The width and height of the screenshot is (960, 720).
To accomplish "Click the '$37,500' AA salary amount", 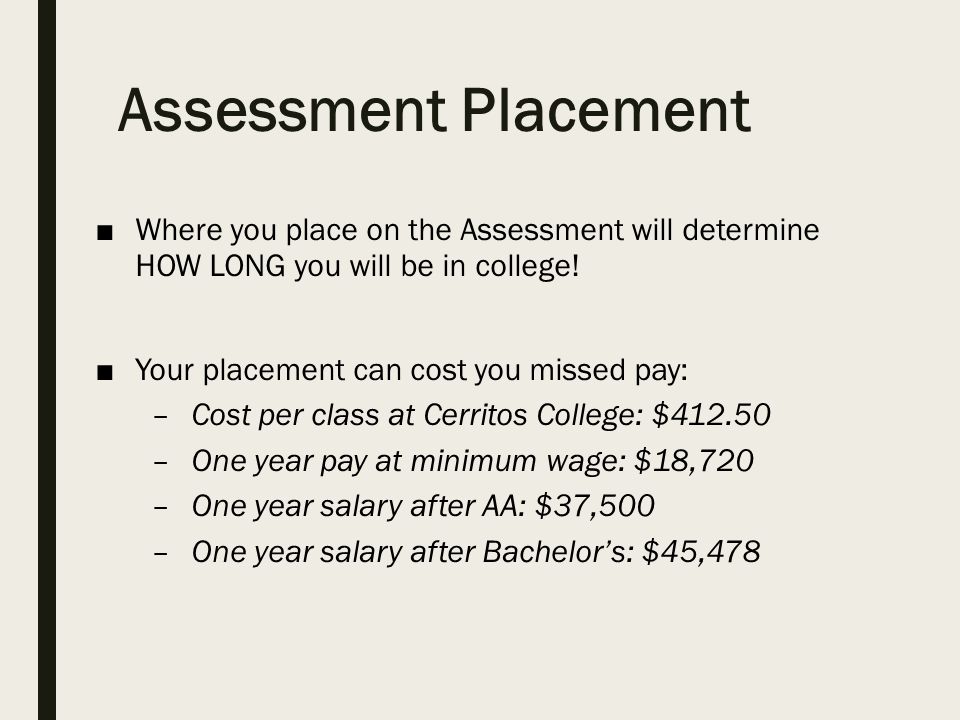I will point(594,506).
